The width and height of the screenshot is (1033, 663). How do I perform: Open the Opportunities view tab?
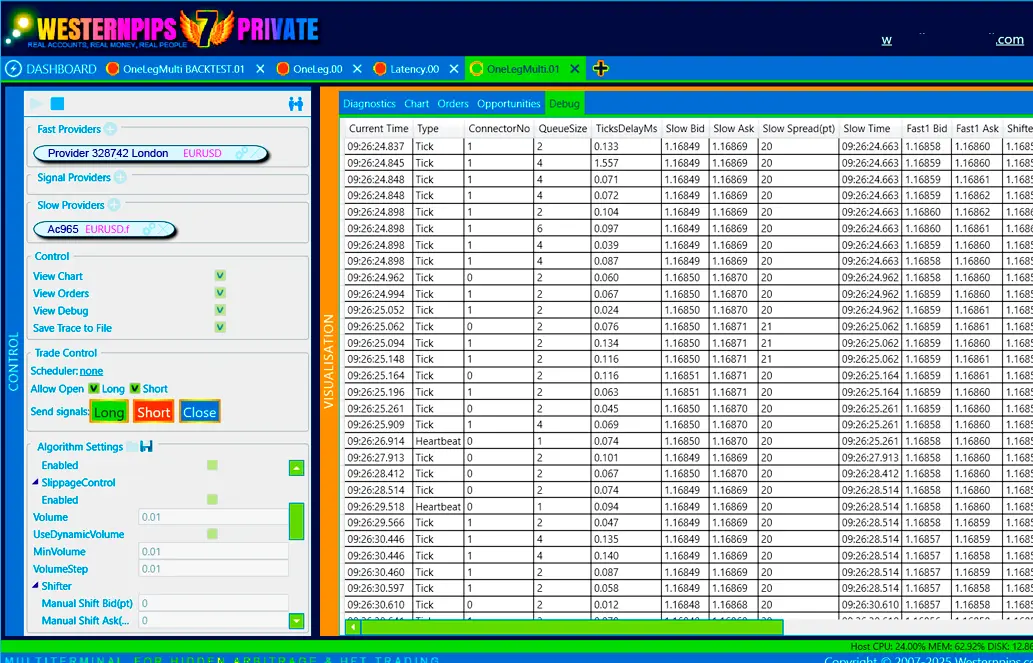pyautogui.click(x=509, y=103)
